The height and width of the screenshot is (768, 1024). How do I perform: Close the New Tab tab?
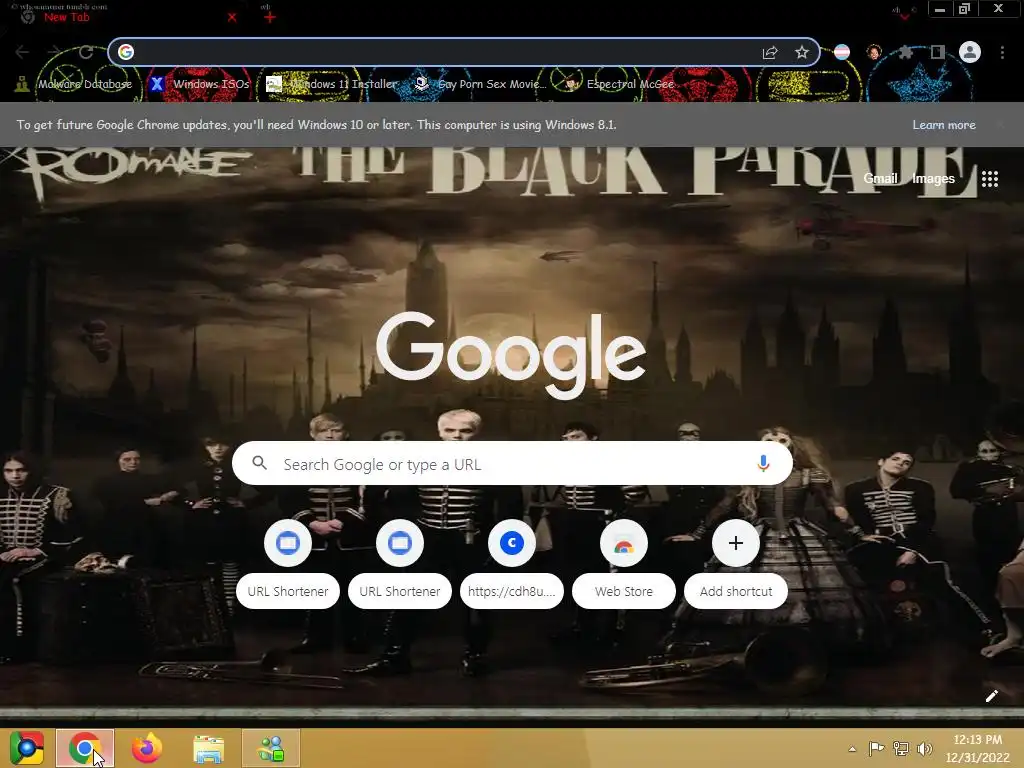pos(232,18)
